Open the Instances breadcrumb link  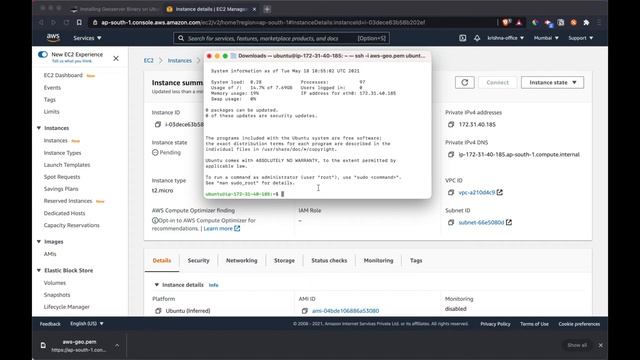click(180, 60)
